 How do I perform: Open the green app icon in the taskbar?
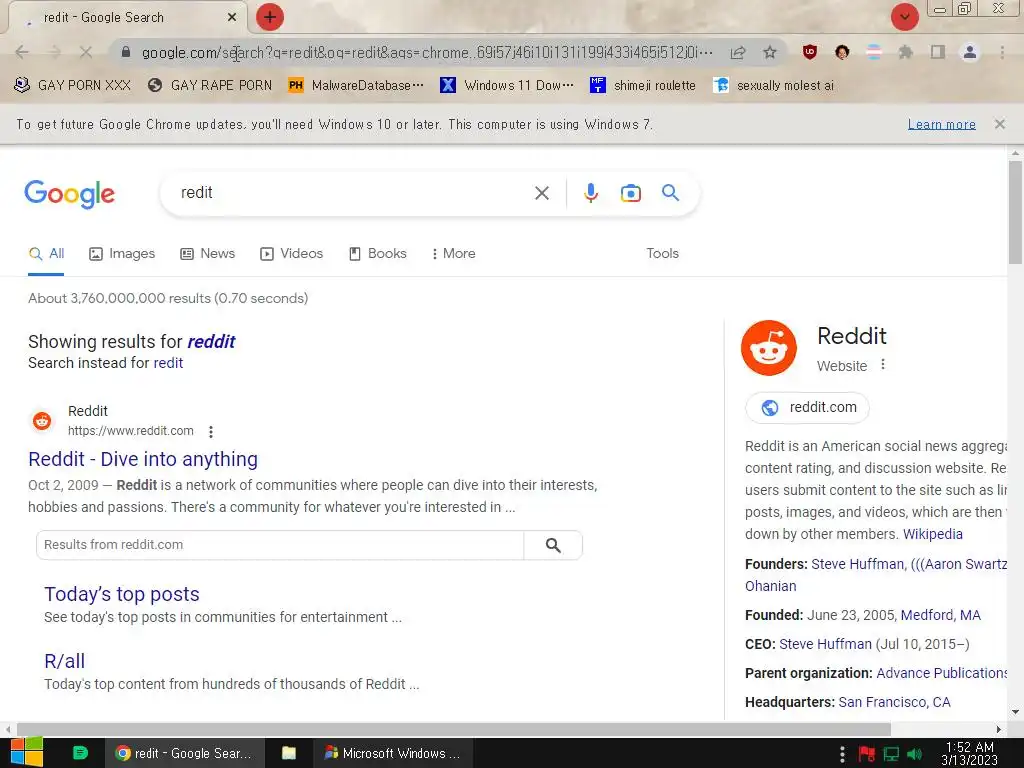80,753
